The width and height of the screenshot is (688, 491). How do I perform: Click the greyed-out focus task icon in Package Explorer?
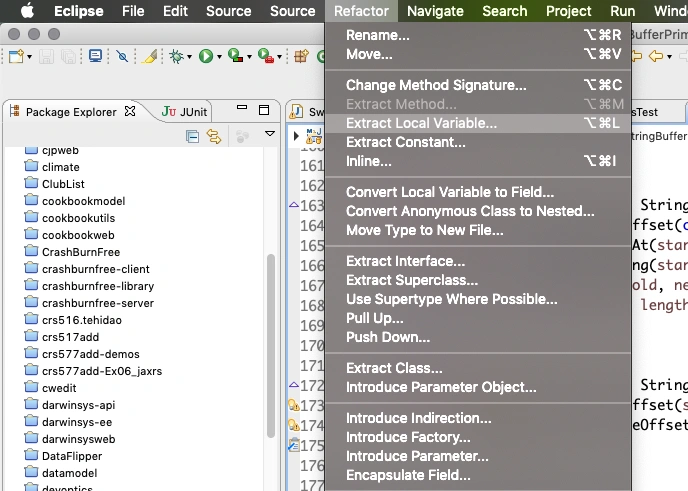(242, 137)
